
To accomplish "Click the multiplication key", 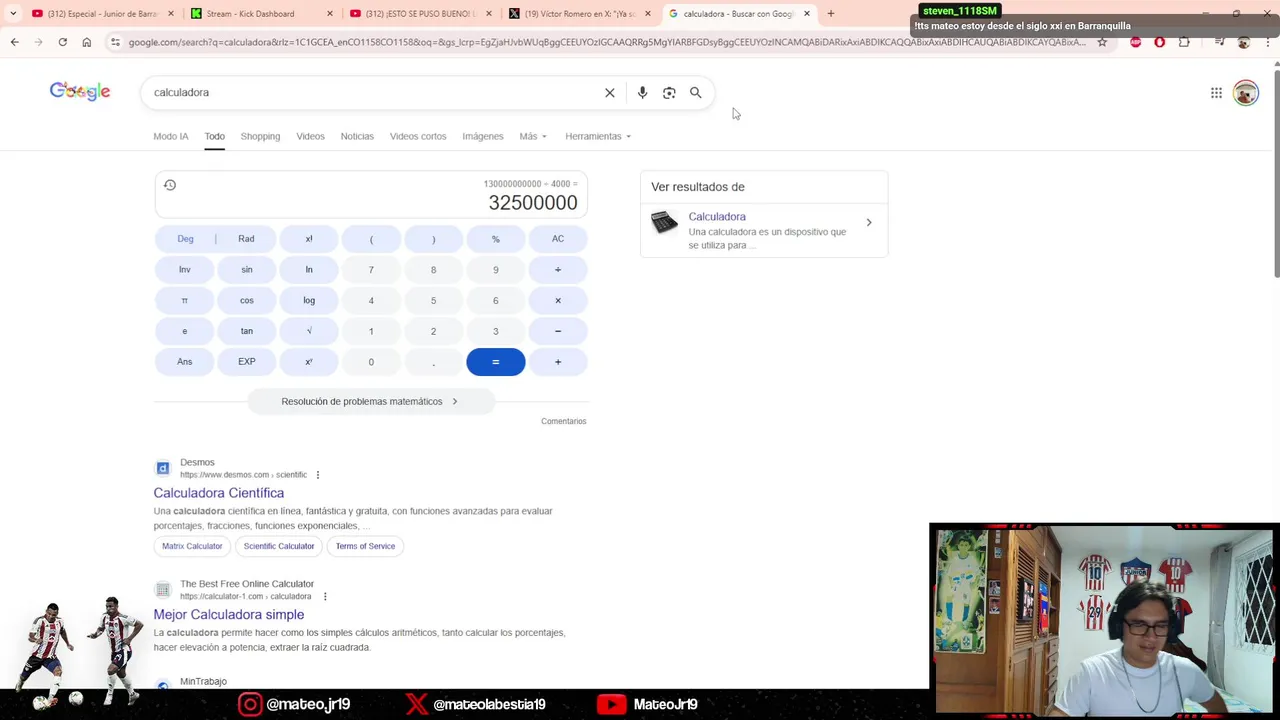I will coord(558,301).
